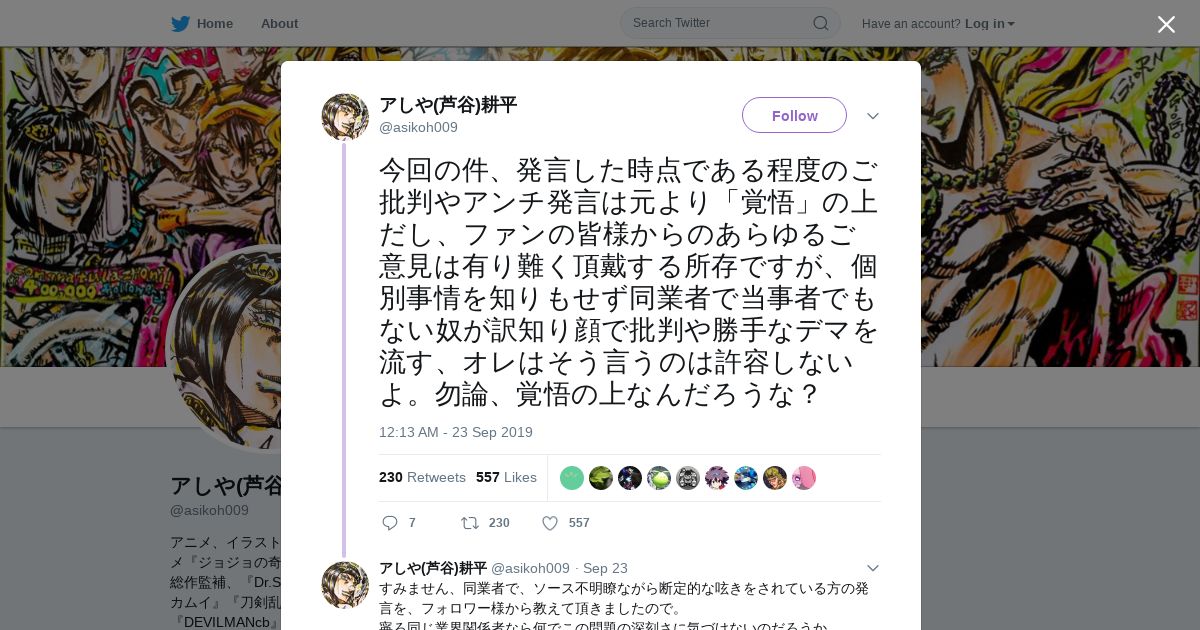Open the avatar on the reply tweet
This screenshot has height=630, width=1200.
(345, 585)
